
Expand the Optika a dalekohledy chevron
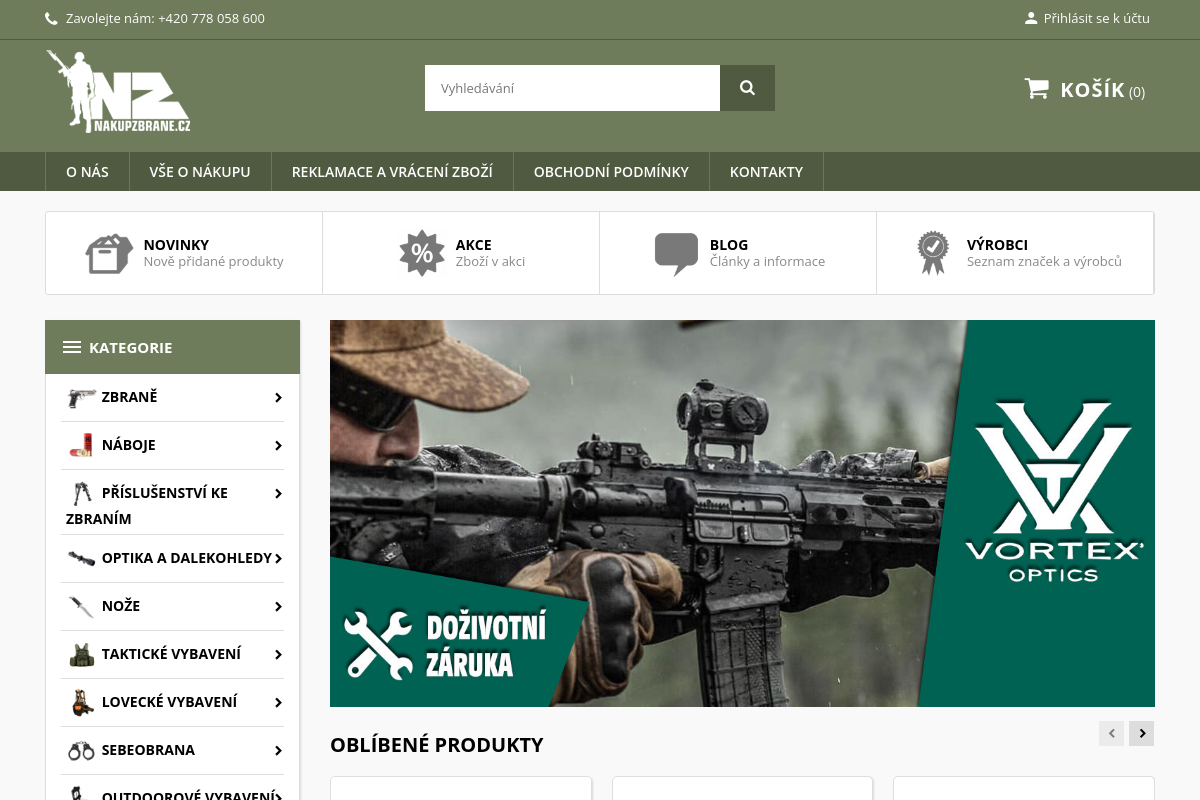tap(278, 559)
